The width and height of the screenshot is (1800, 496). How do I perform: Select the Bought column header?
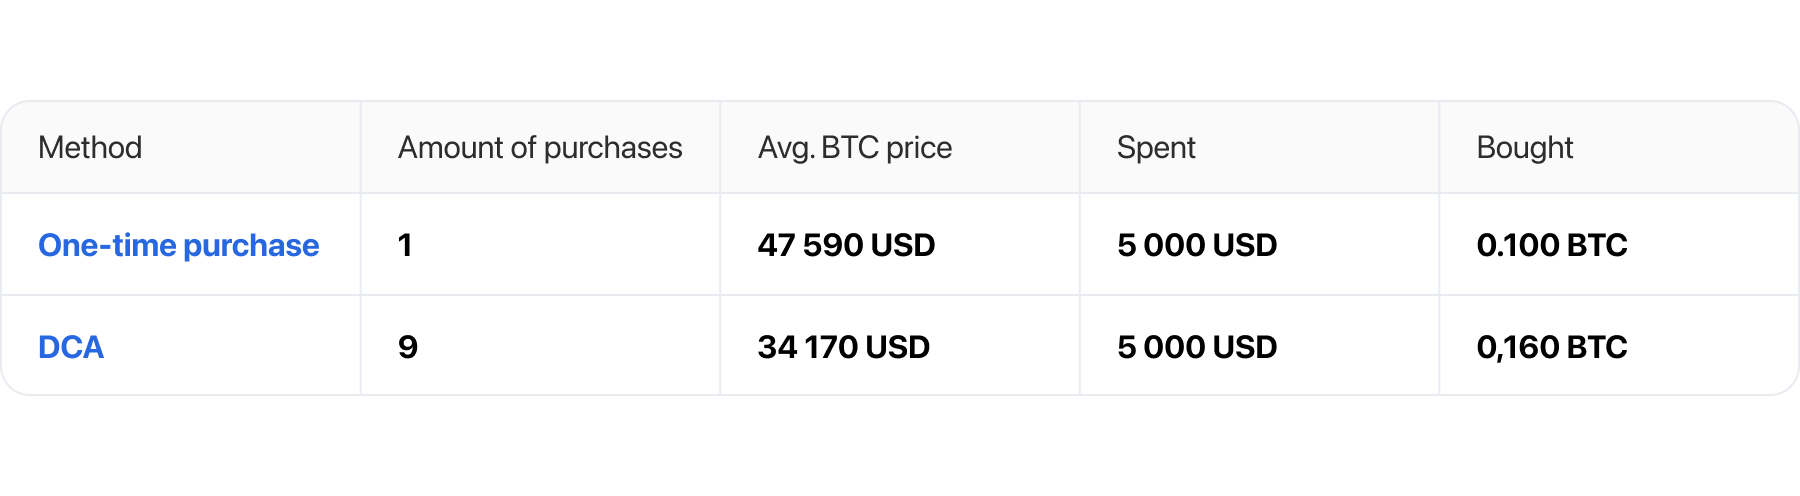click(x=1525, y=148)
